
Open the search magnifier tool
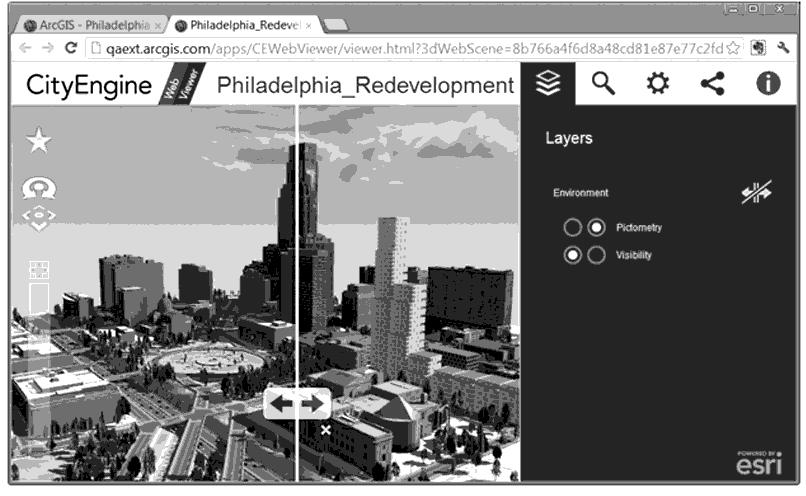tap(603, 83)
